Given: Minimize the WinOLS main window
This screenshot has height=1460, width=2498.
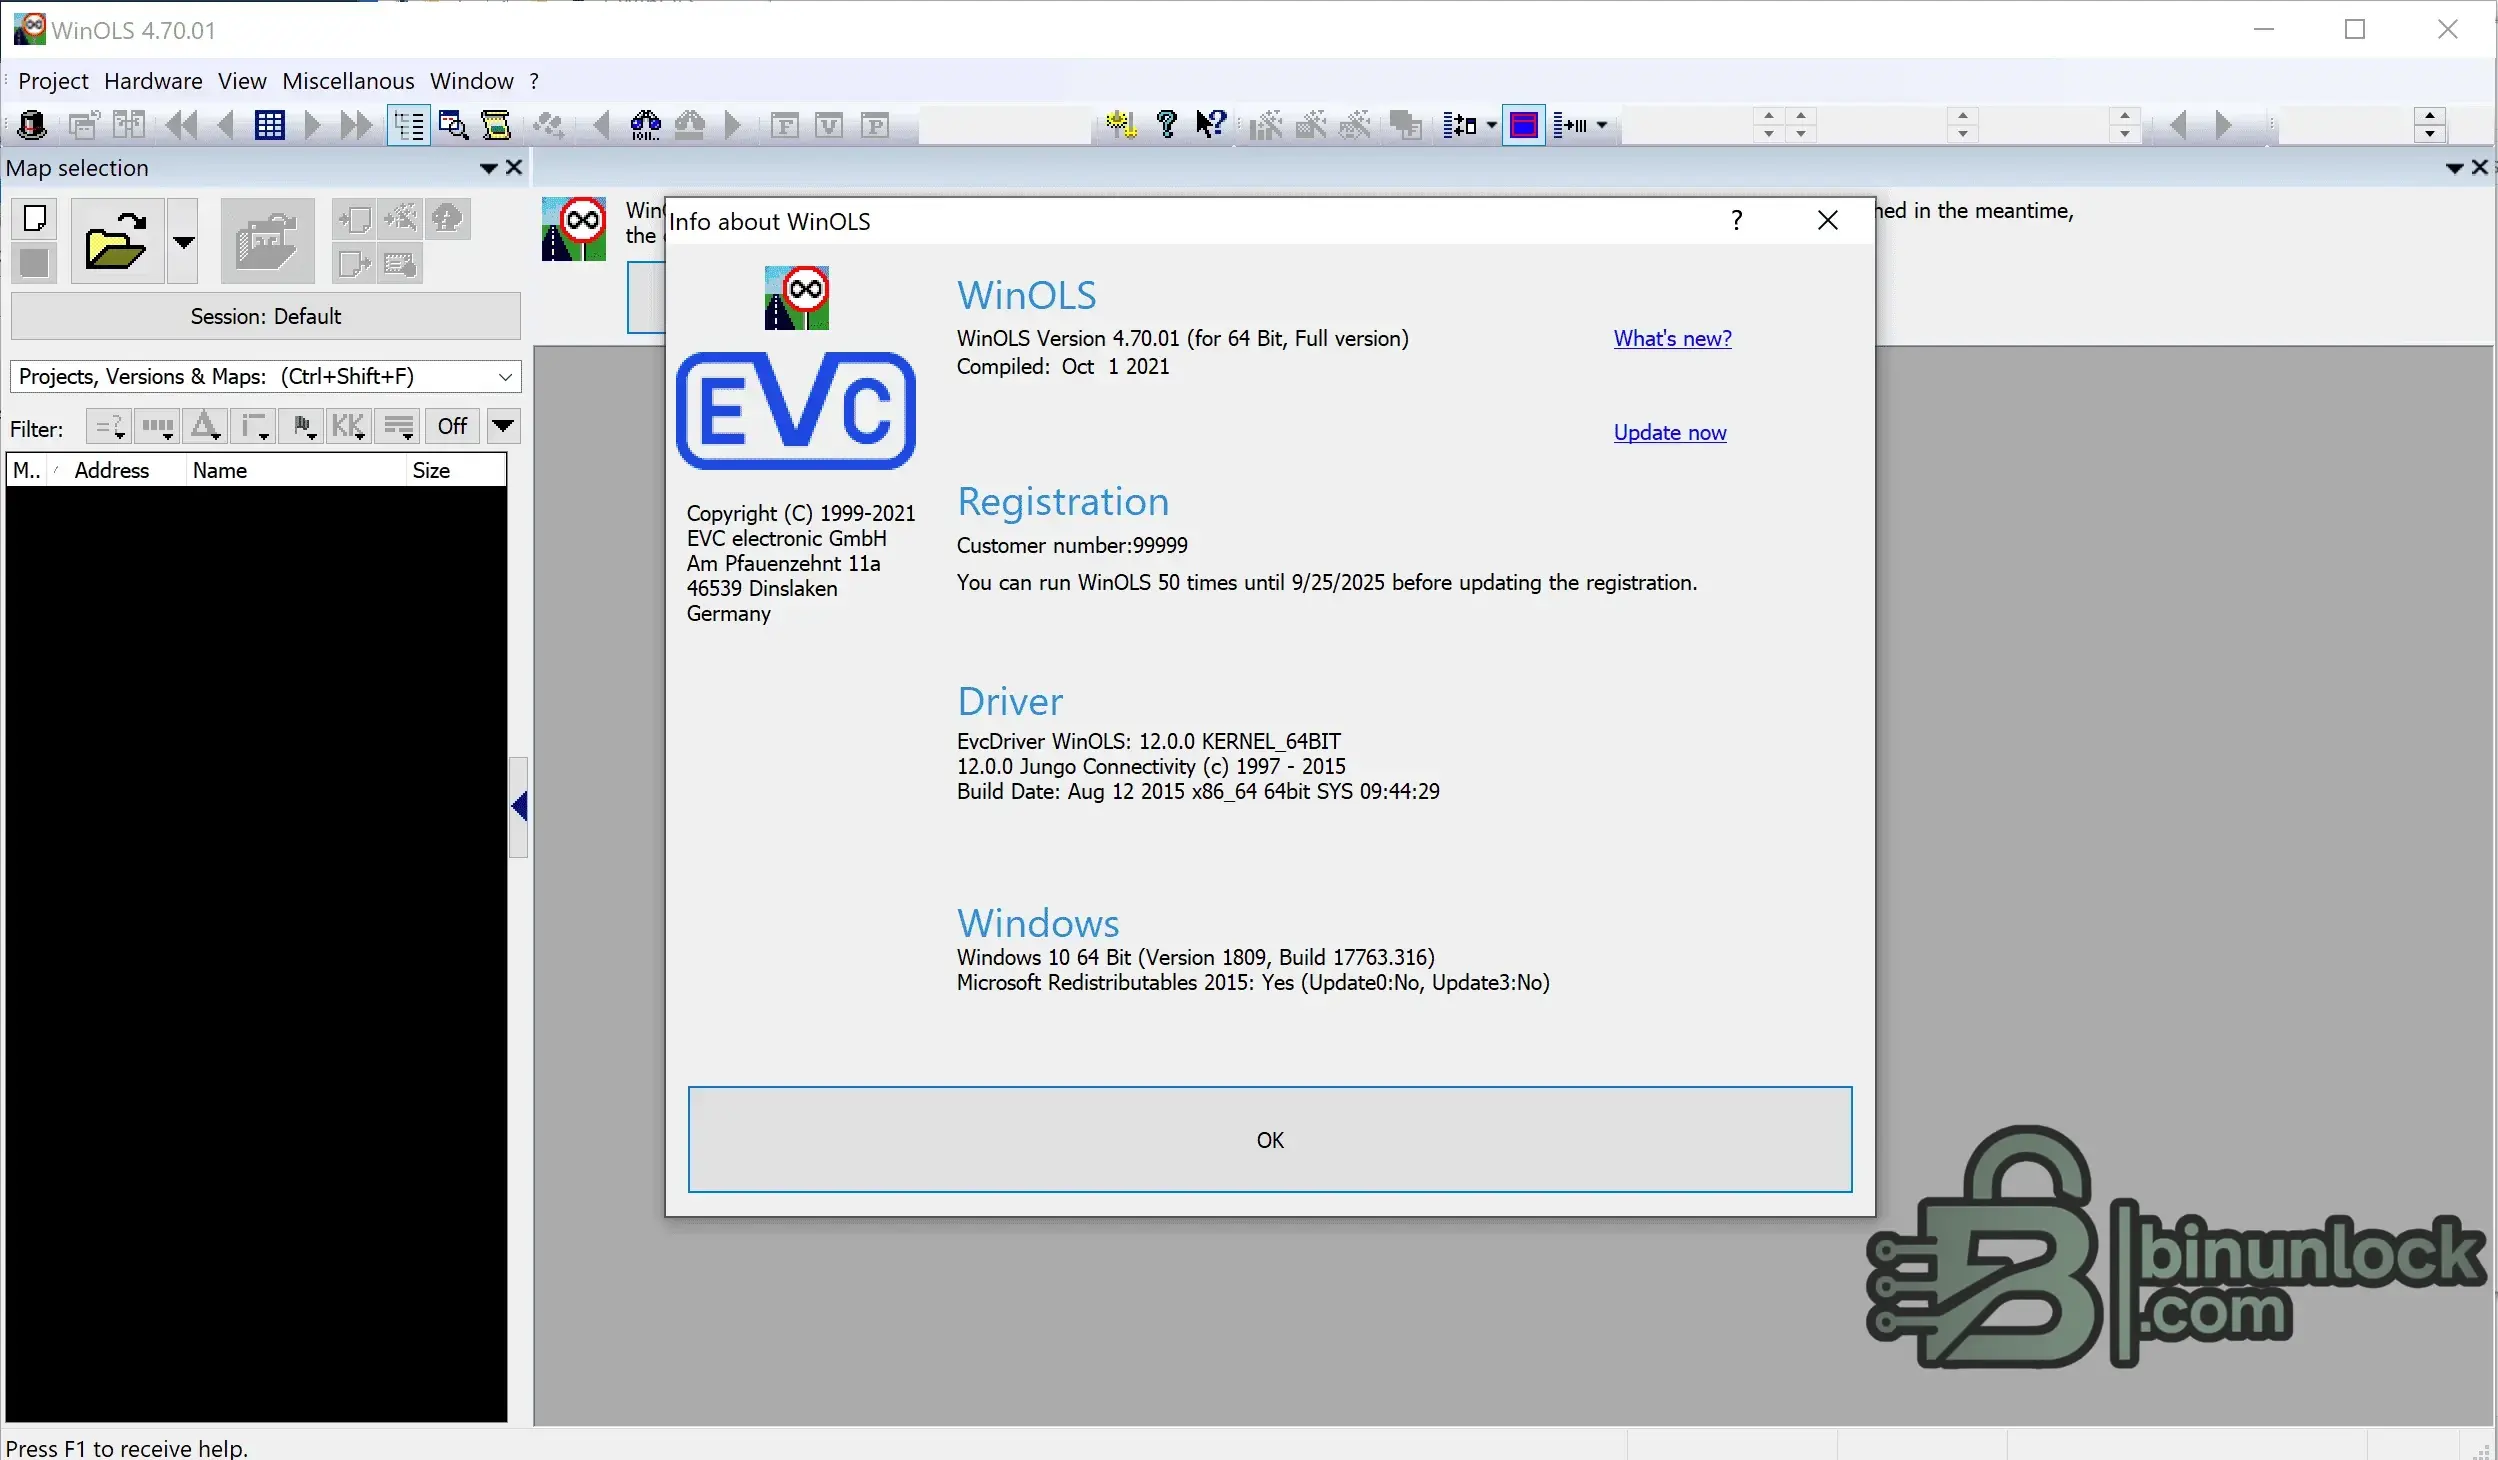Looking at the screenshot, I should coord(2264,30).
